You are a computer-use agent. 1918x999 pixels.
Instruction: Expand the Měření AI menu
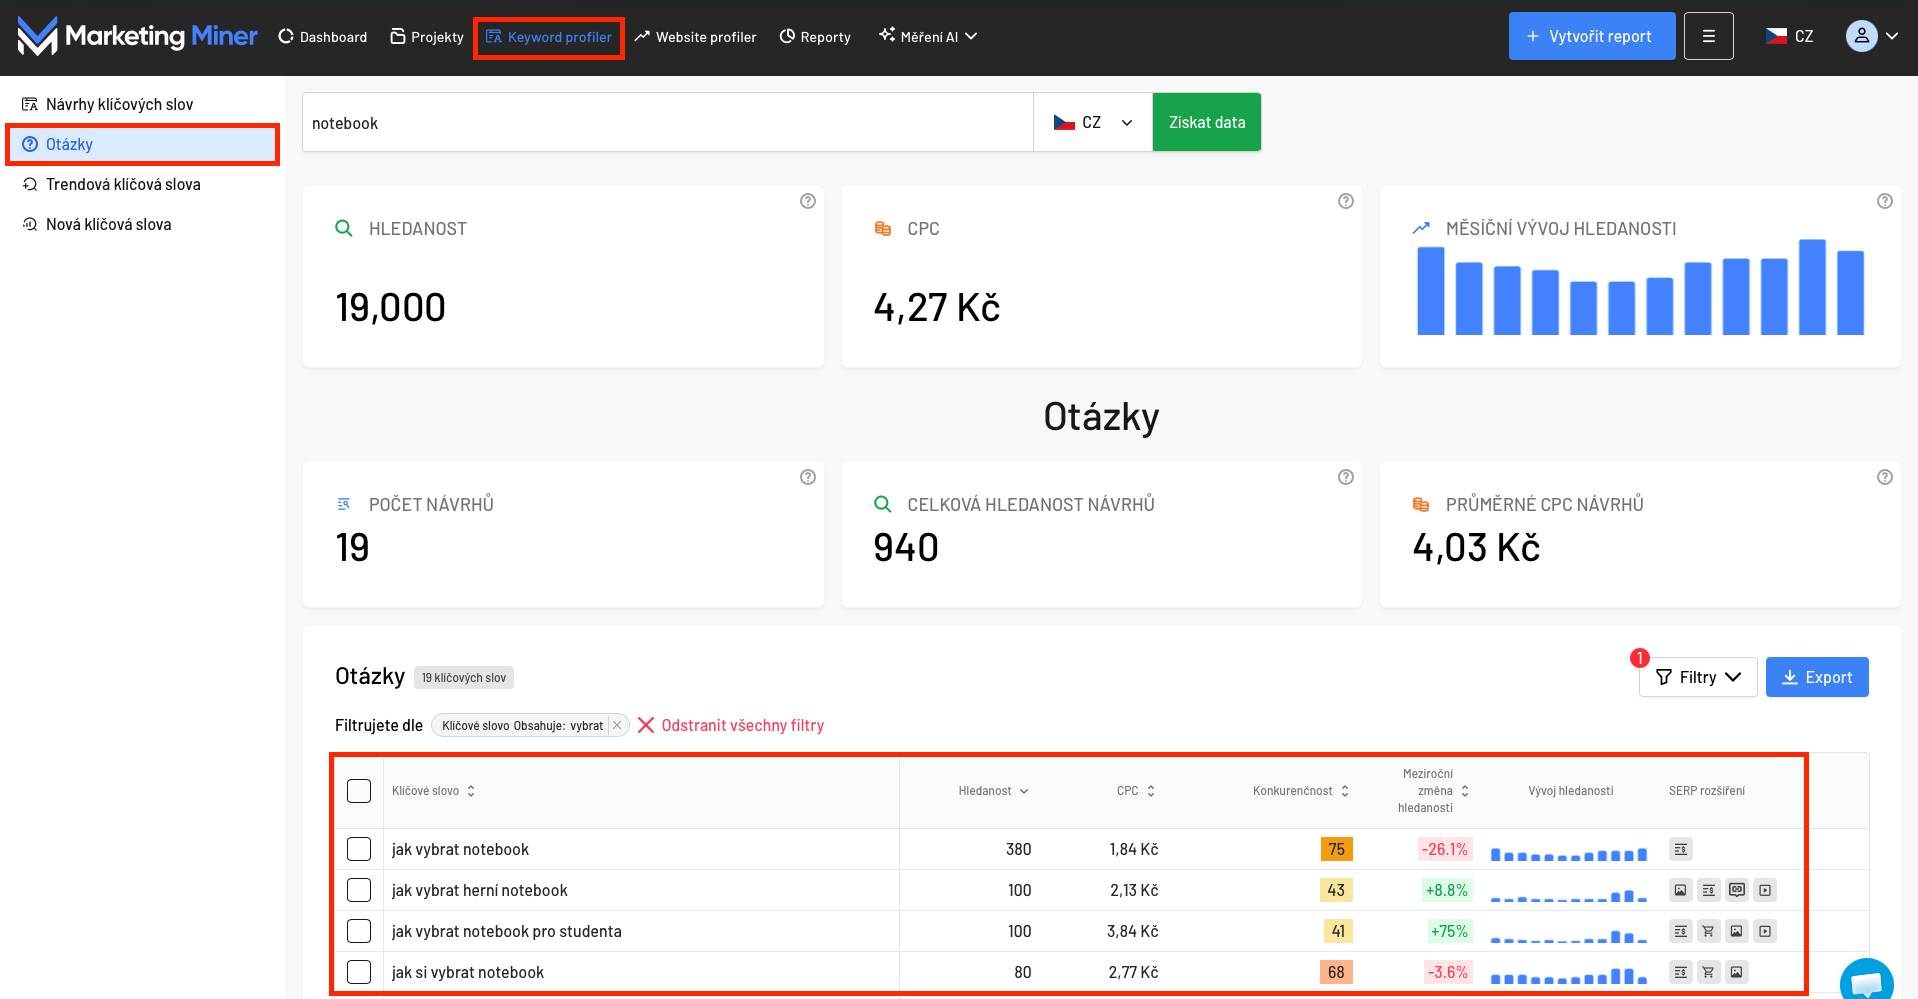pyautogui.click(x=927, y=37)
